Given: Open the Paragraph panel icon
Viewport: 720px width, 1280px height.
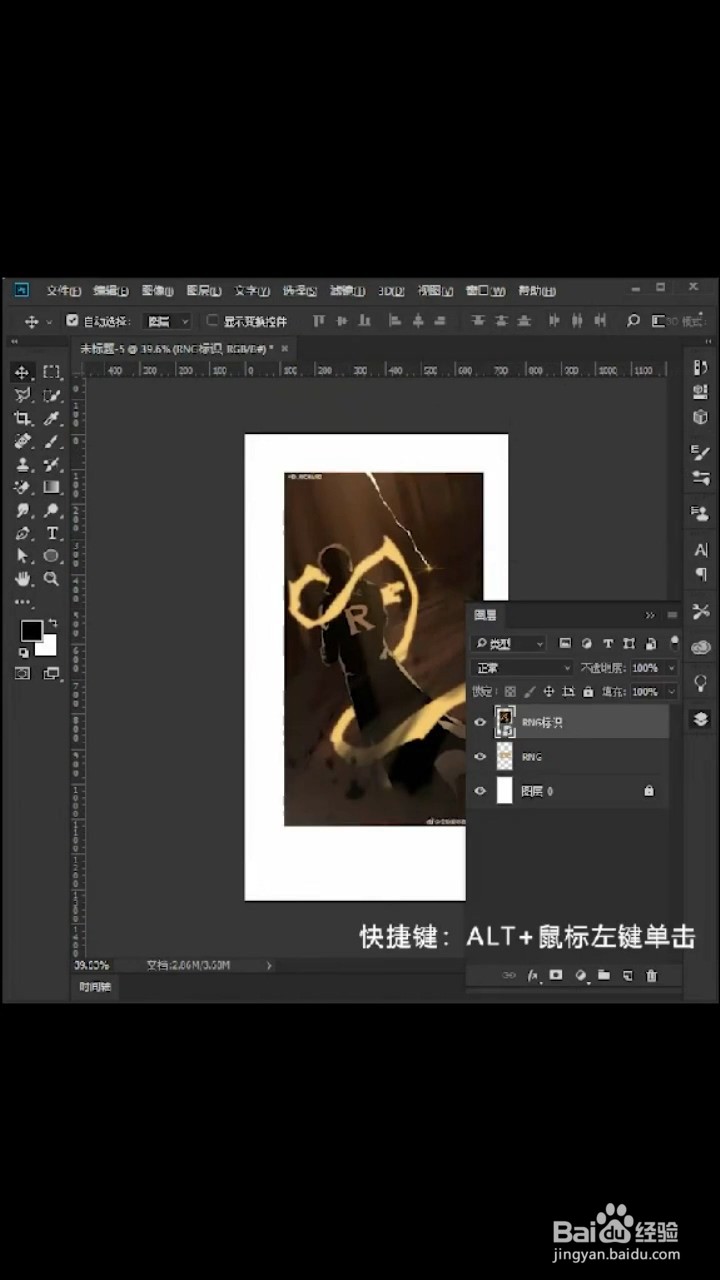Looking at the screenshot, I should point(701,574).
